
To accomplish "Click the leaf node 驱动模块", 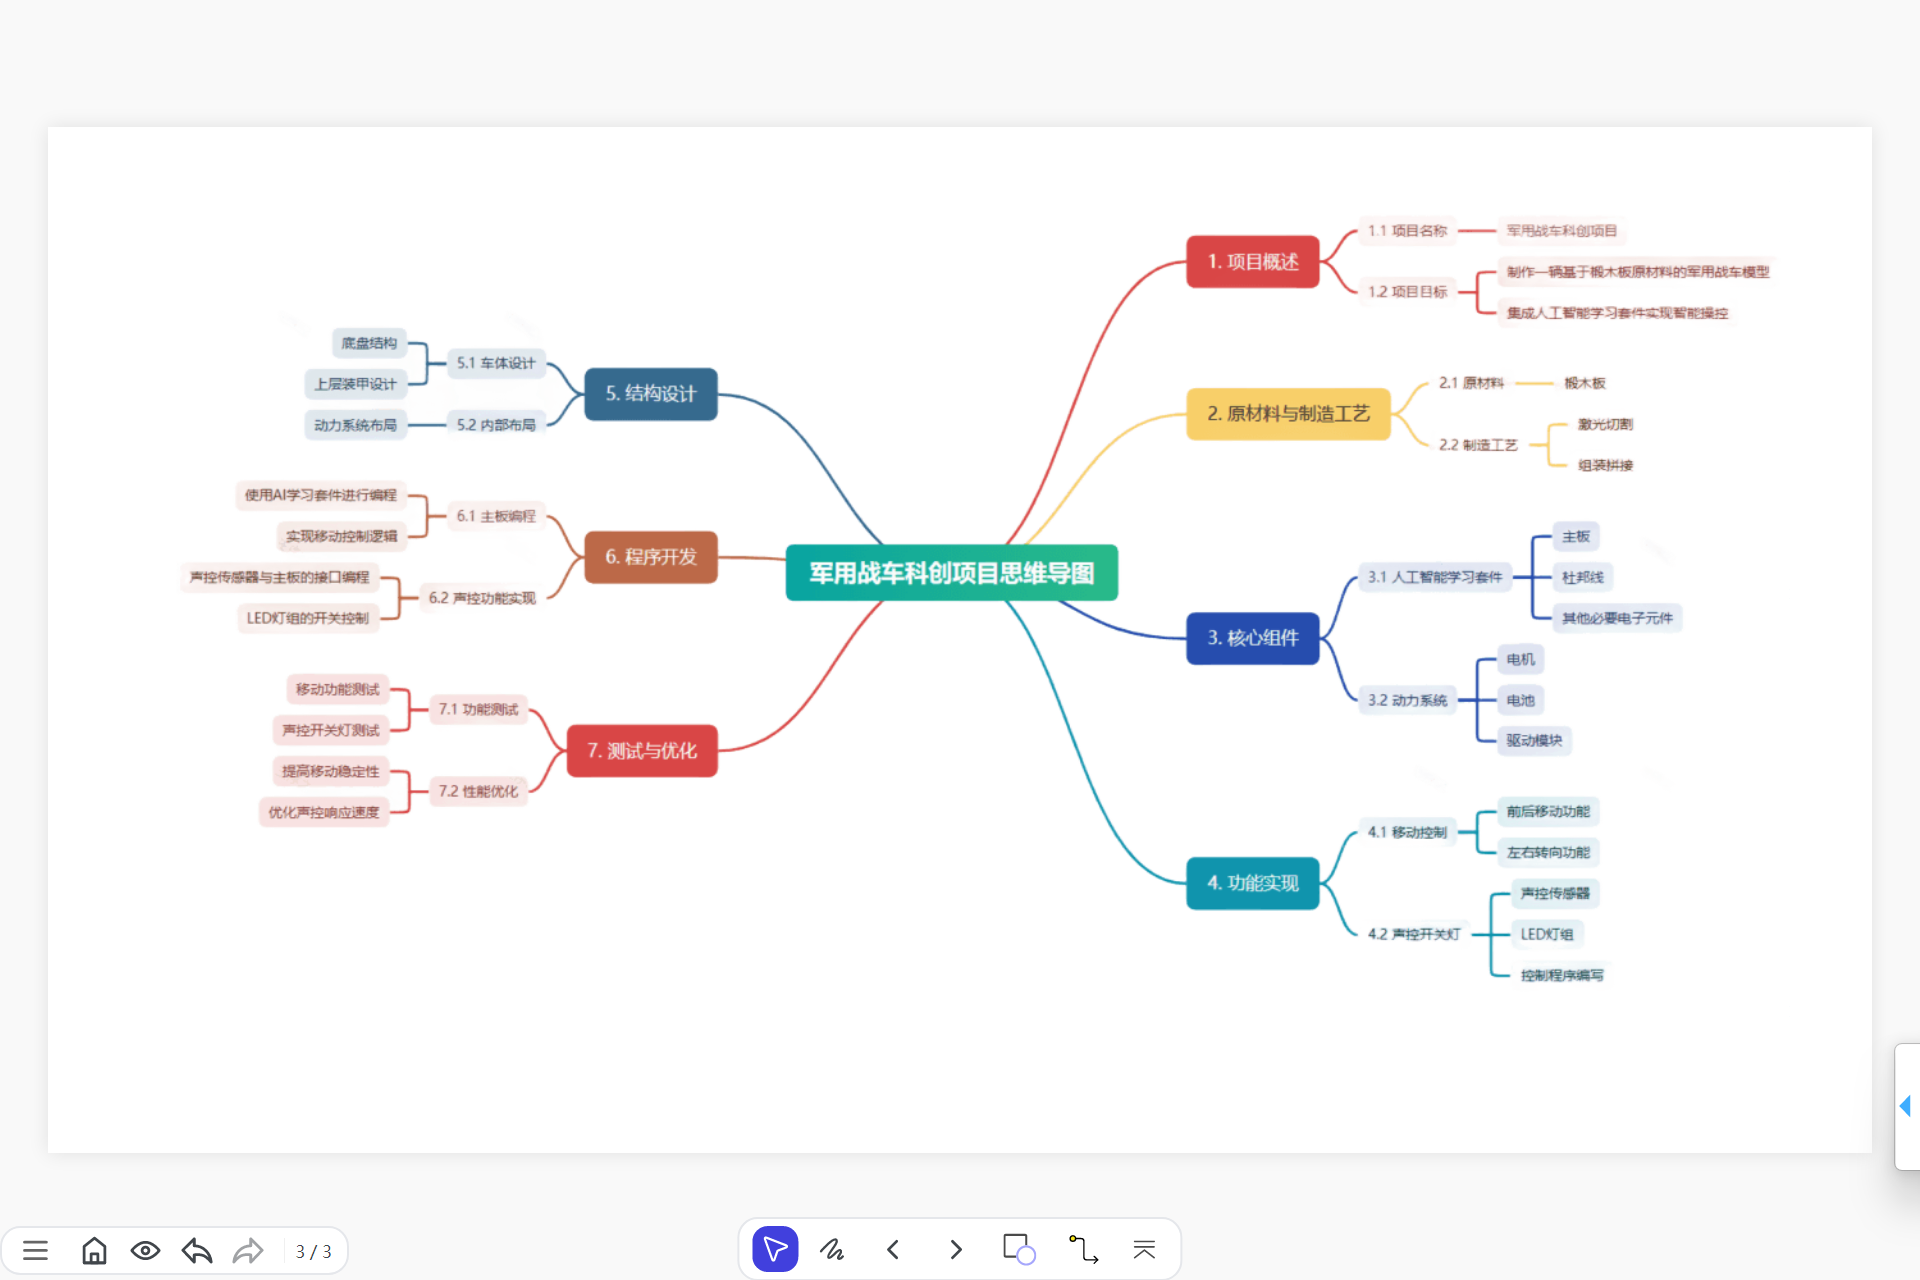I will 1534,741.
